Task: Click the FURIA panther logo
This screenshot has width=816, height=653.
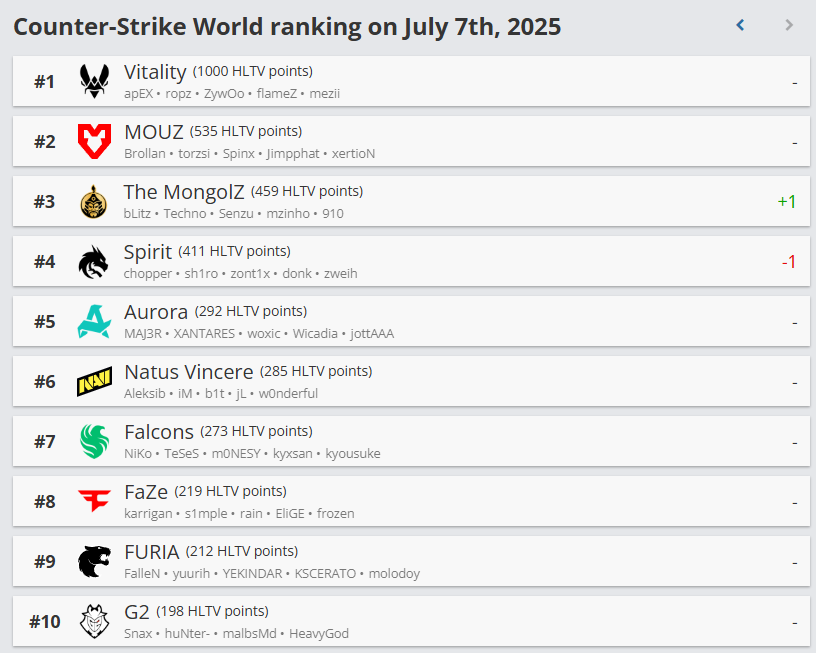Action: coord(94,561)
